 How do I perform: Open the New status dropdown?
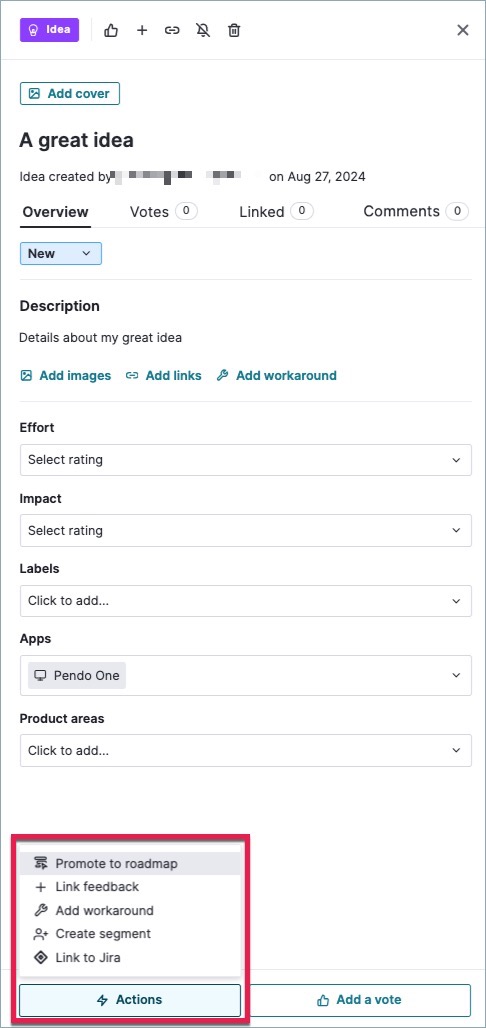[61, 254]
